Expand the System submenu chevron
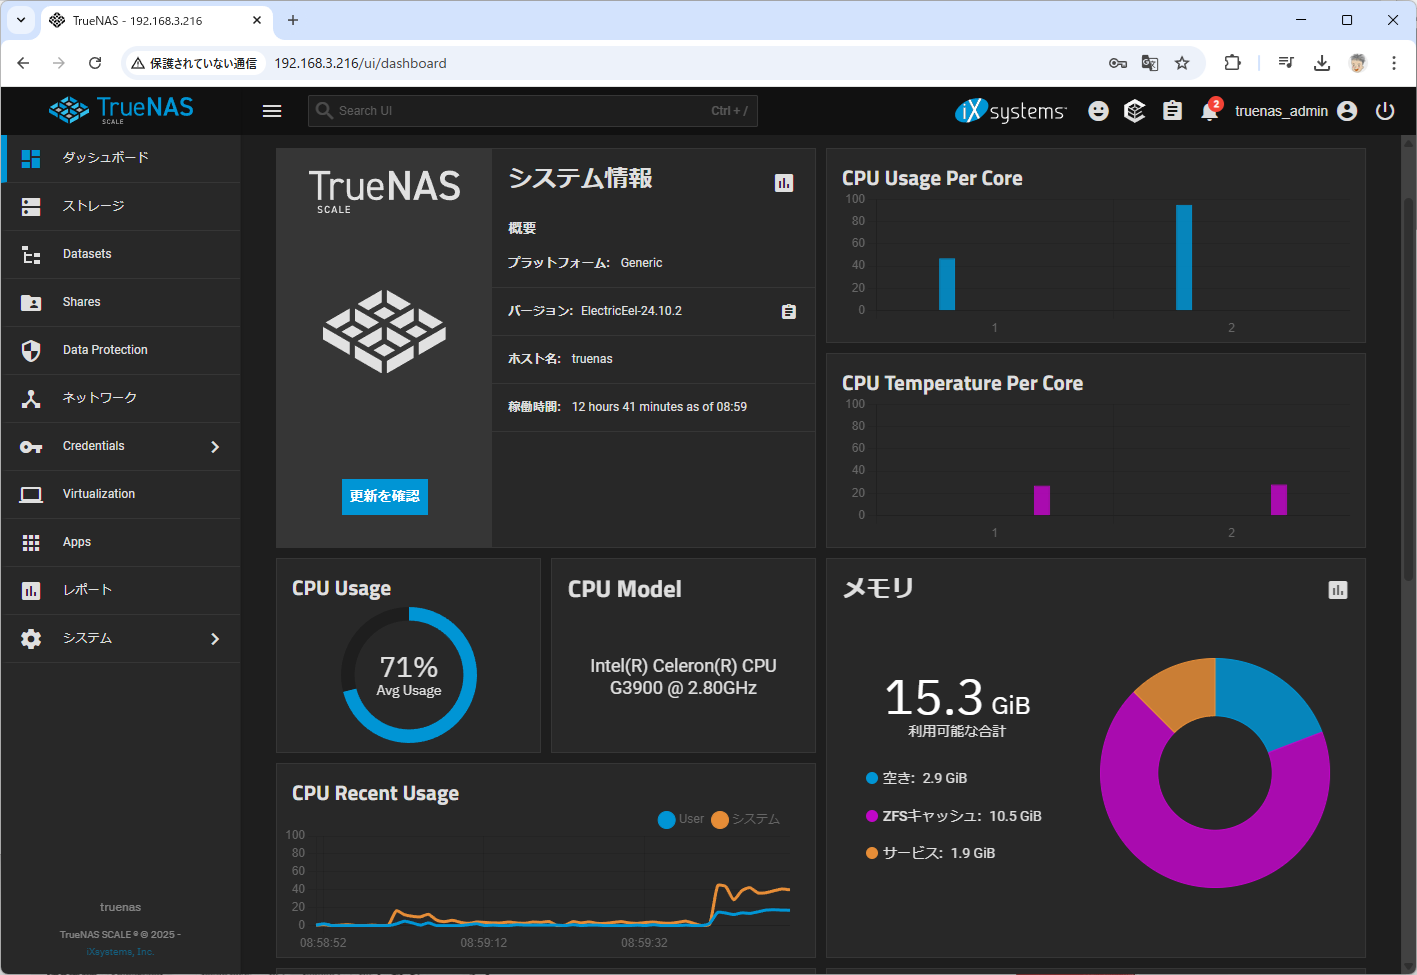This screenshot has height=975, width=1417. pyautogui.click(x=215, y=639)
